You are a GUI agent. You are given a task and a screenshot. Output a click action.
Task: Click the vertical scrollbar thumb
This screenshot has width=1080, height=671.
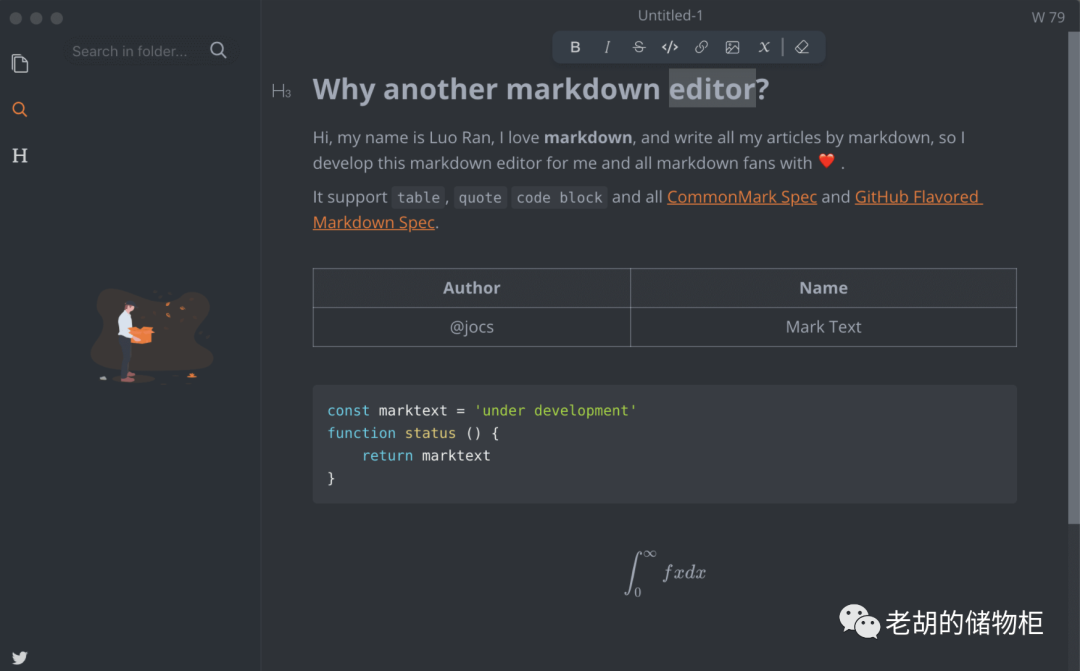pyautogui.click(x=1074, y=278)
